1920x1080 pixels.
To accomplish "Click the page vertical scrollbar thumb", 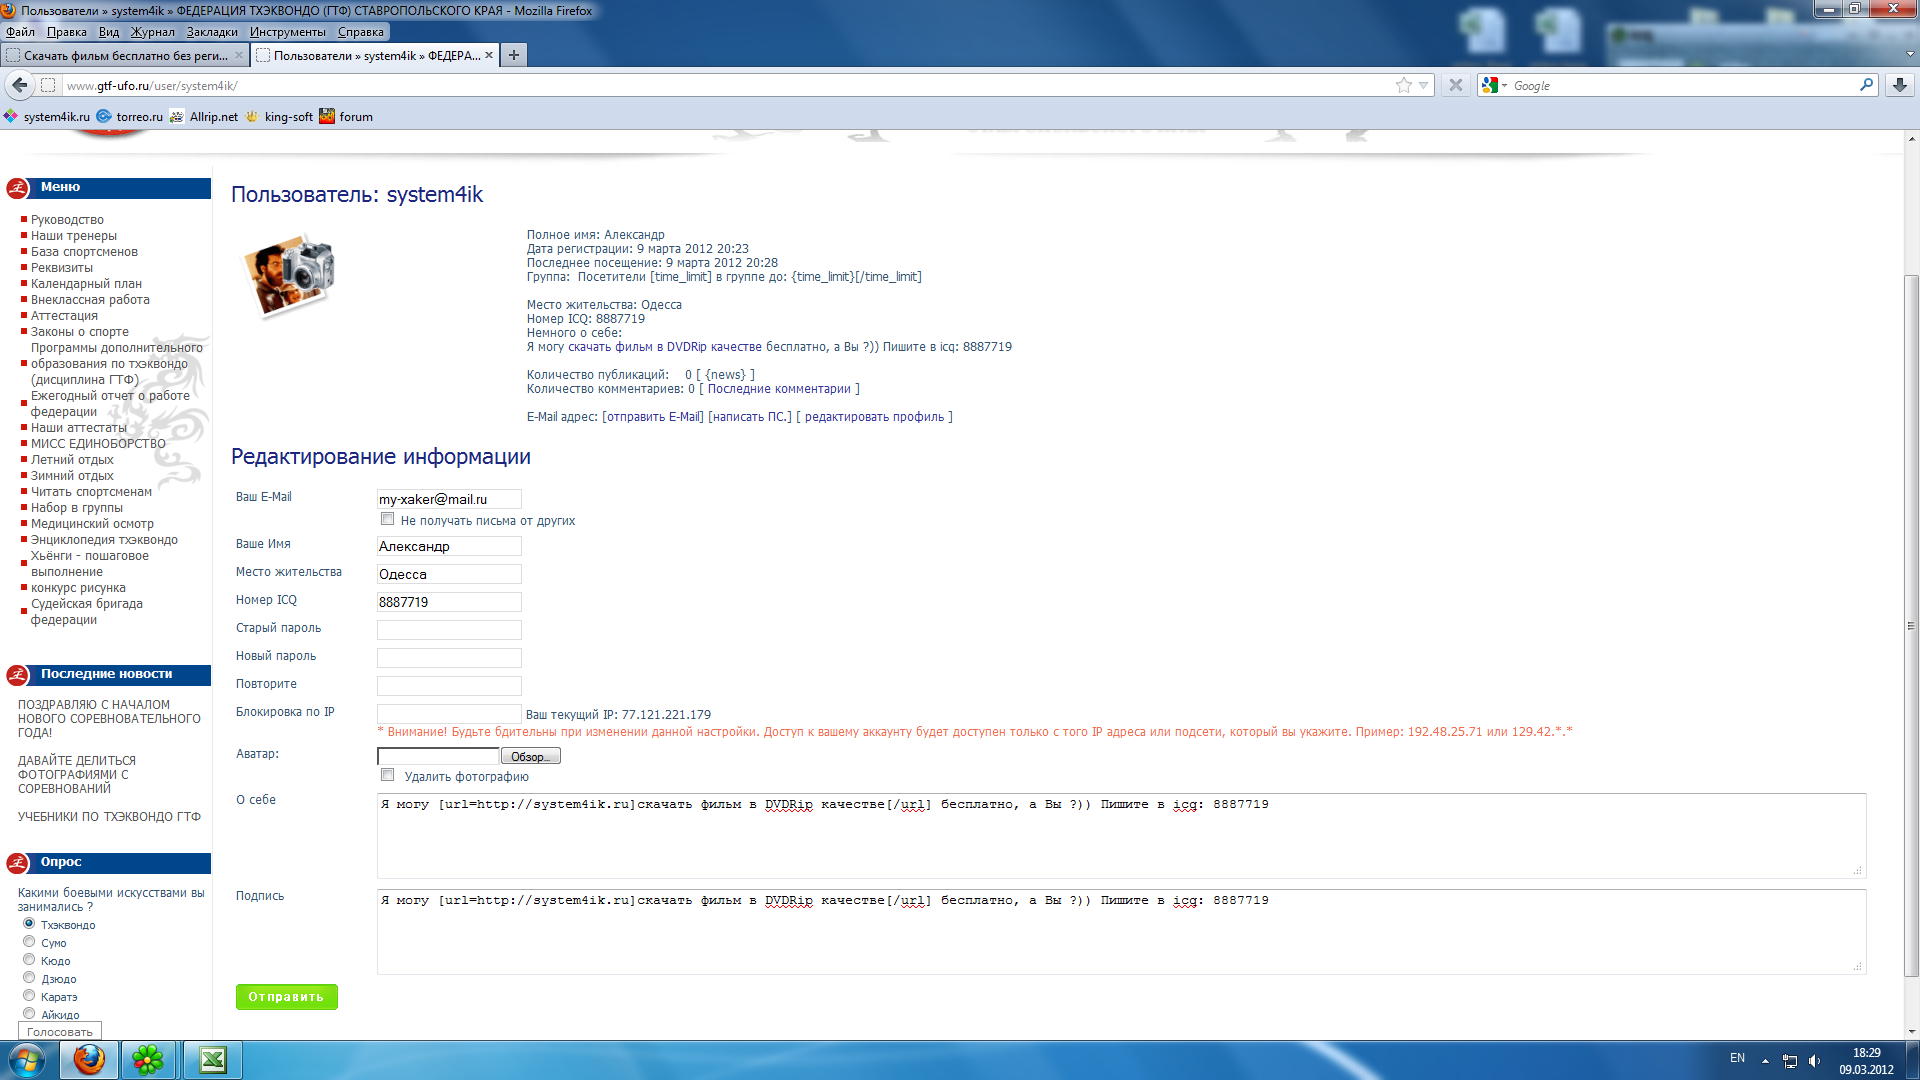I will tap(1911, 625).
